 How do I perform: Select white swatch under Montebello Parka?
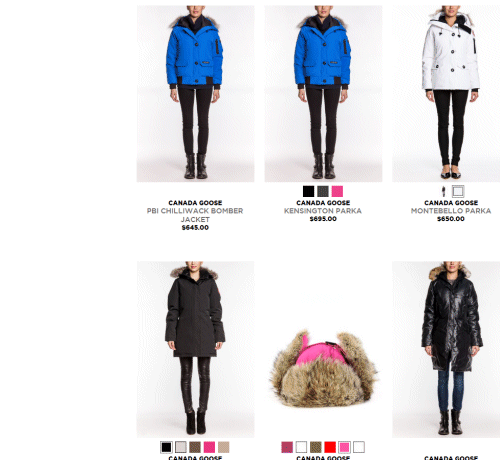click(x=458, y=191)
